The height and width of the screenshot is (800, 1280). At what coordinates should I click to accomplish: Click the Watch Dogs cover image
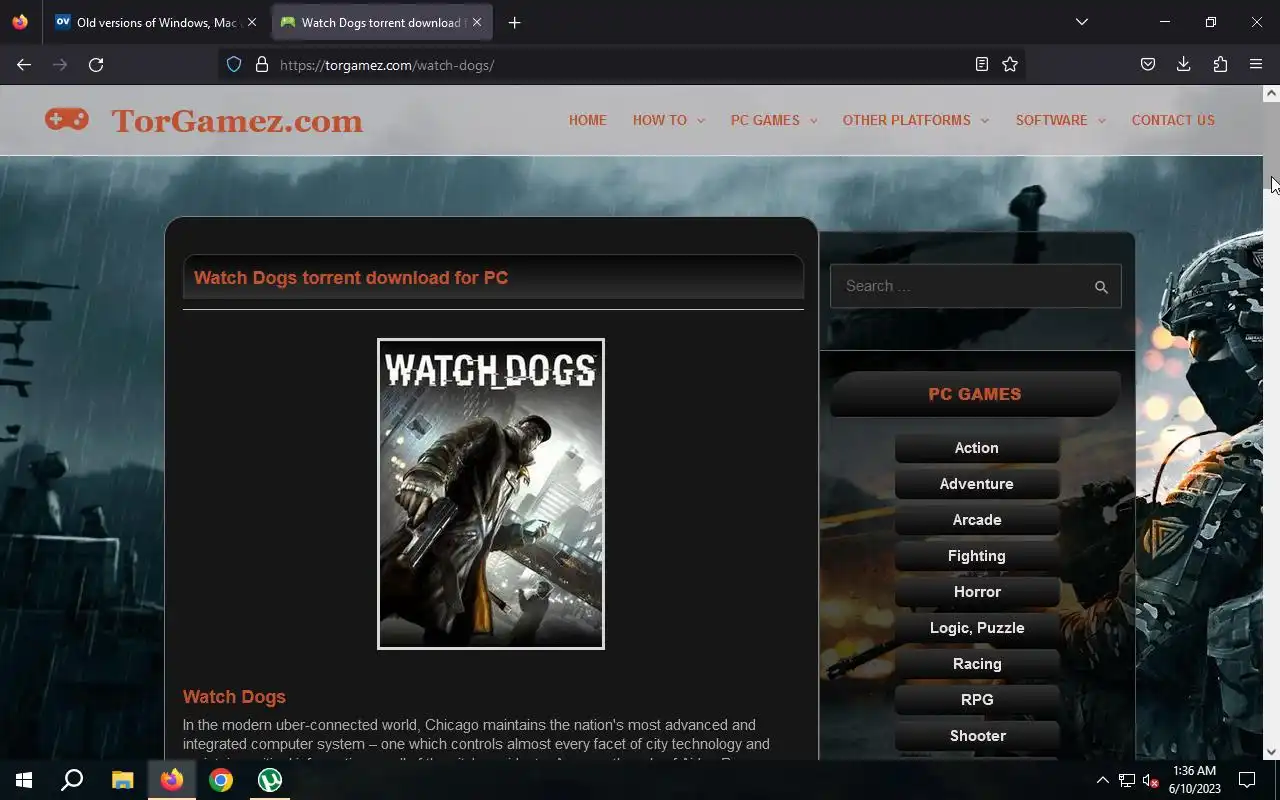click(491, 494)
